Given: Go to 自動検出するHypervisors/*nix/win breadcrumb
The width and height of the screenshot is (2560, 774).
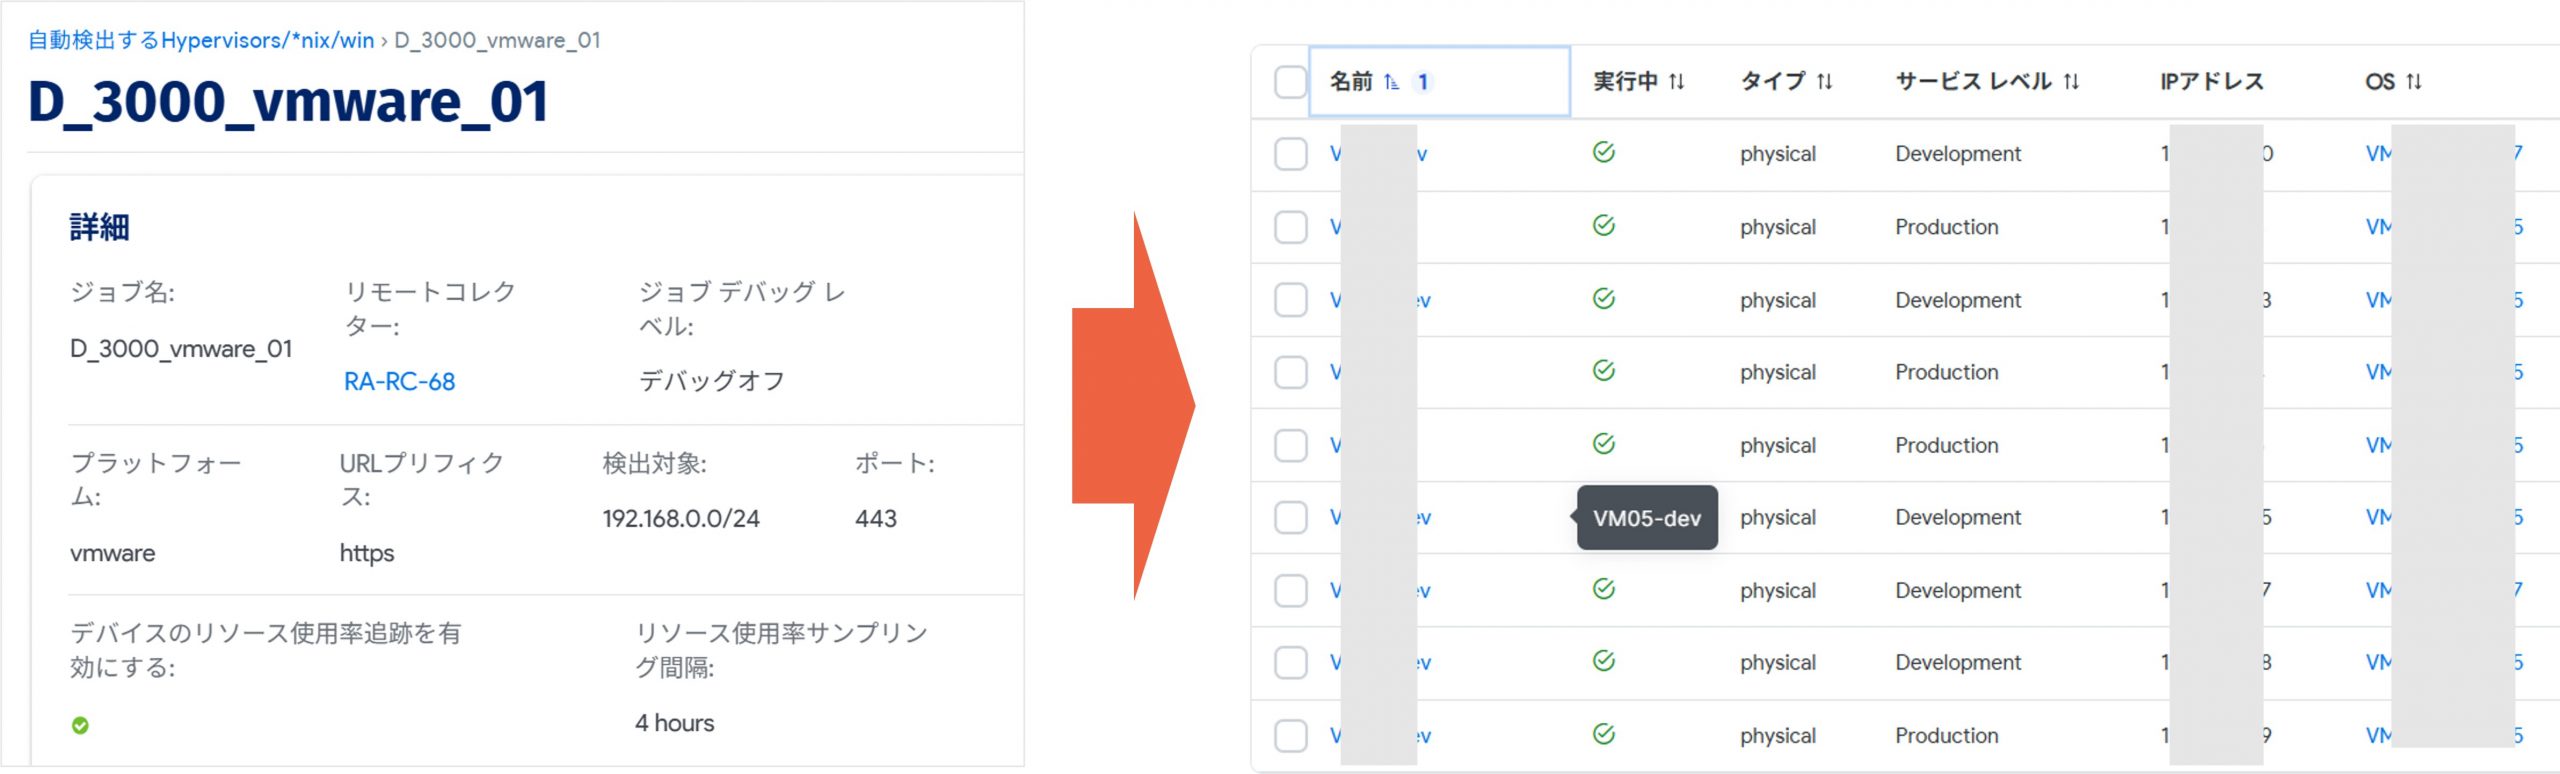Looking at the screenshot, I should pyautogui.click(x=201, y=40).
